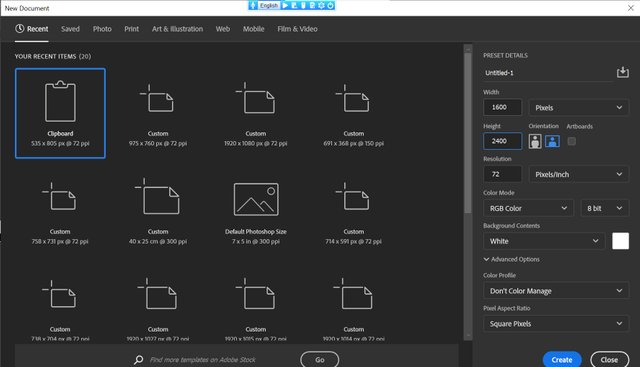
Task: Switch to the Mobile tab
Action: (x=253, y=29)
